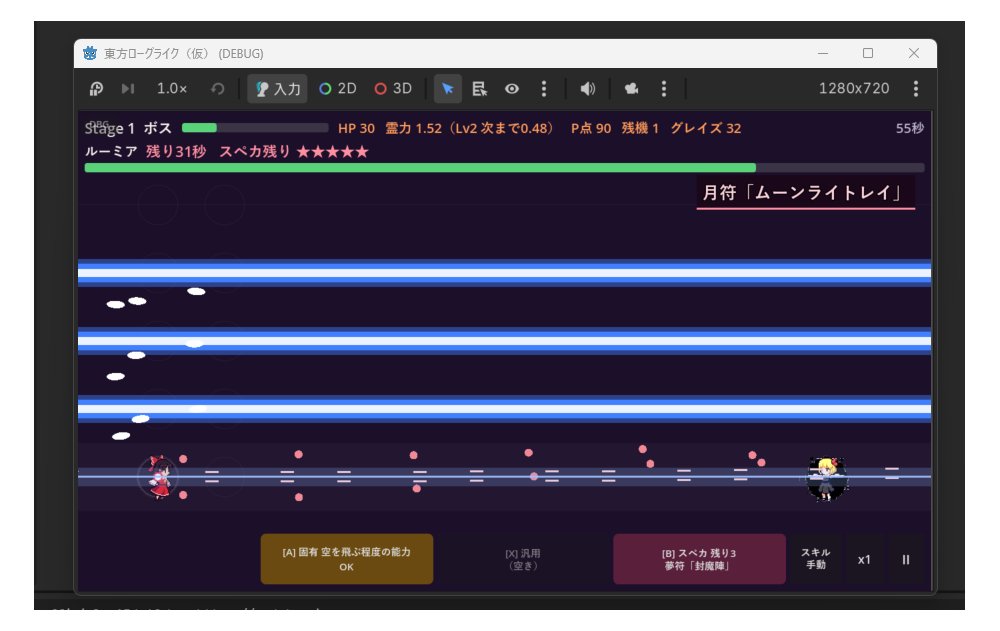Click the ルーミア boss name label
The width and height of the screenshot is (1000, 631).
(x=111, y=152)
